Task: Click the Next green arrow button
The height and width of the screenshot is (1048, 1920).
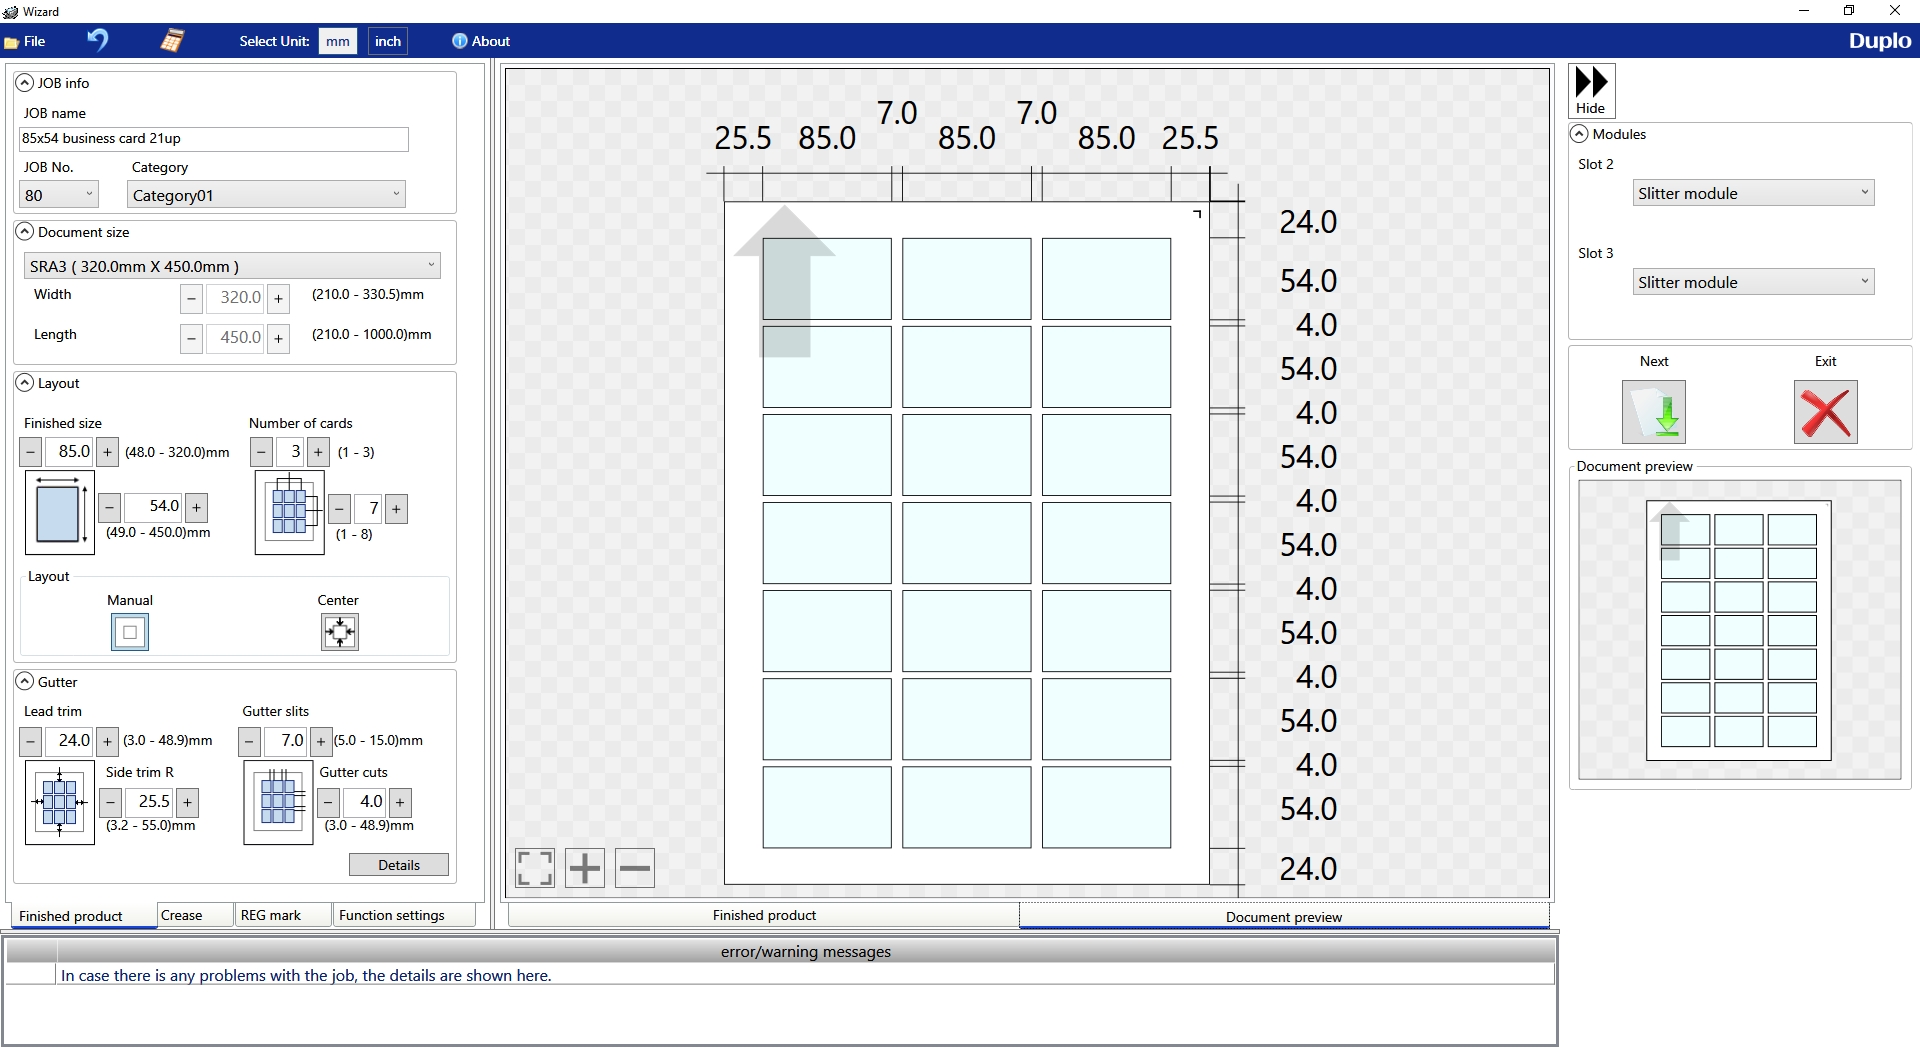Action: click(1654, 412)
